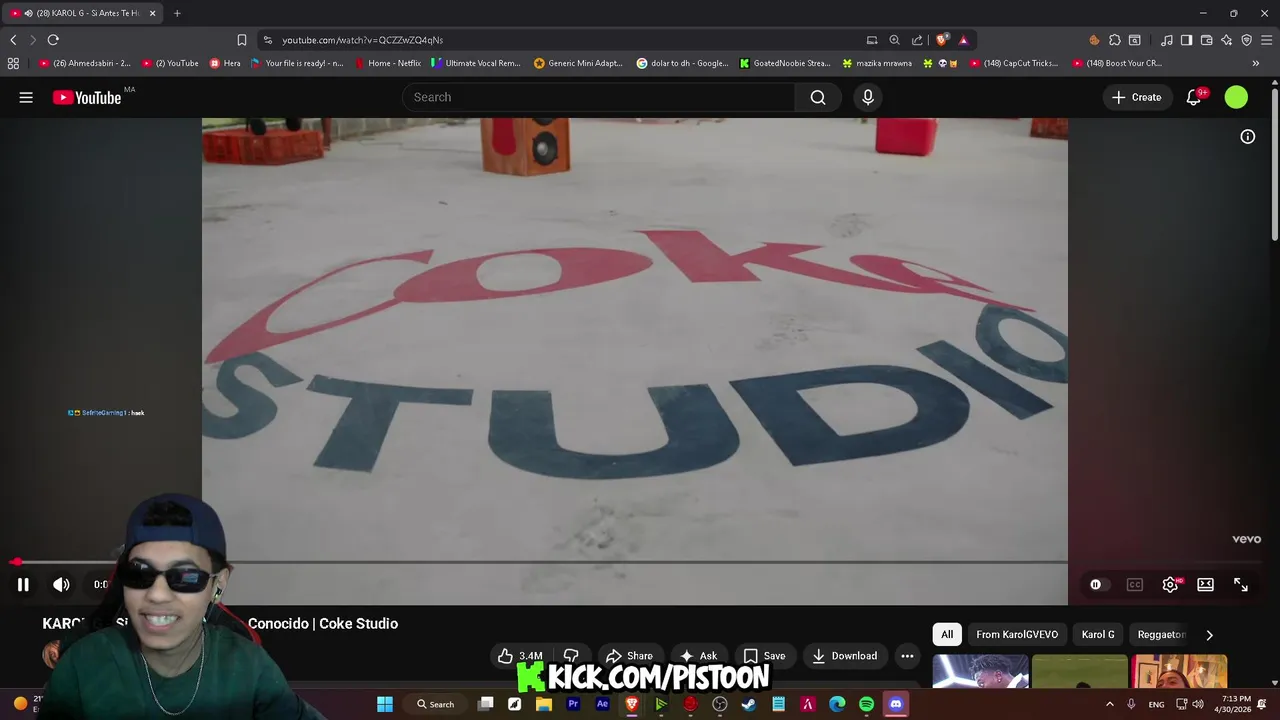Open new browser tab

pos(177,13)
